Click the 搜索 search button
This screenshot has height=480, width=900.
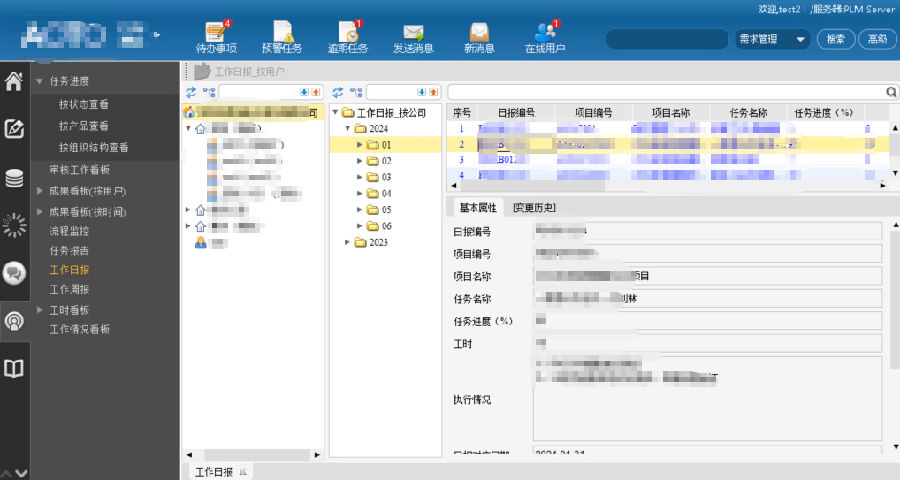click(x=836, y=40)
